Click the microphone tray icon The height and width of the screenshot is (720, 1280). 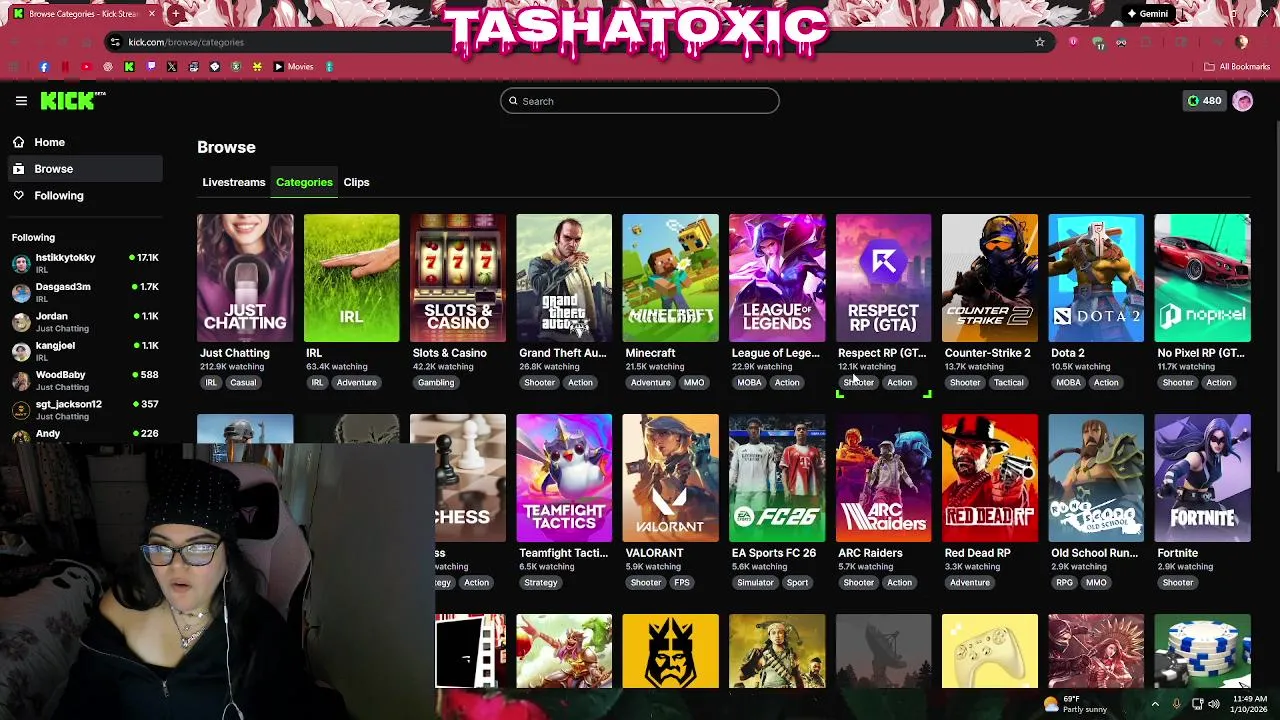tap(1176, 704)
